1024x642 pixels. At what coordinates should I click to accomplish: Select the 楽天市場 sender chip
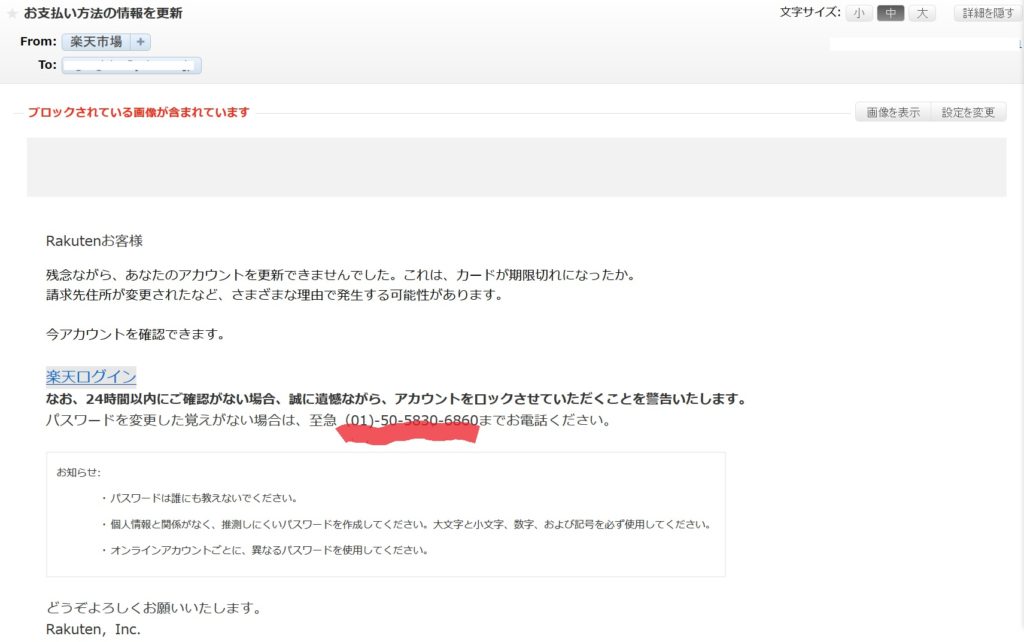pos(96,42)
